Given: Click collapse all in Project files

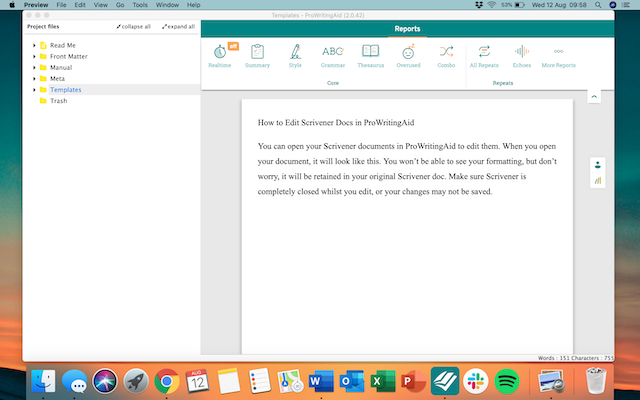Looking at the screenshot, I should click(133, 27).
